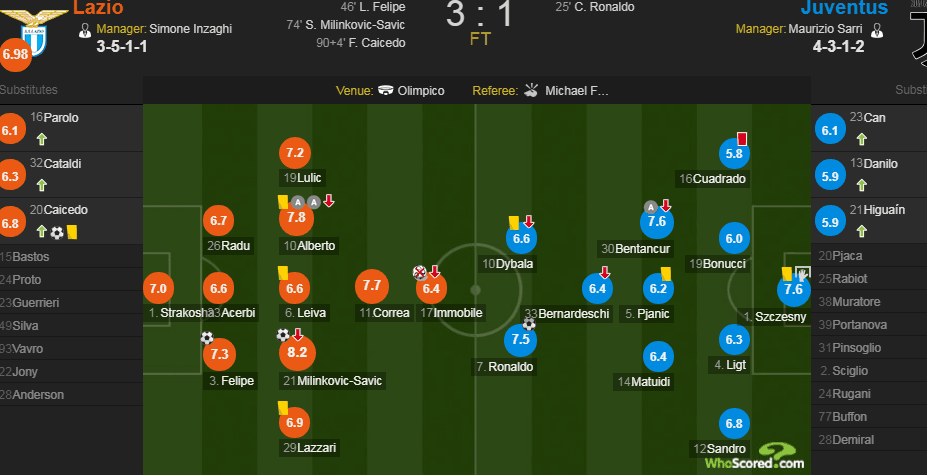Click the goal ball icon beside Felipe
The image size is (927, 475).
tap(206, 338)
